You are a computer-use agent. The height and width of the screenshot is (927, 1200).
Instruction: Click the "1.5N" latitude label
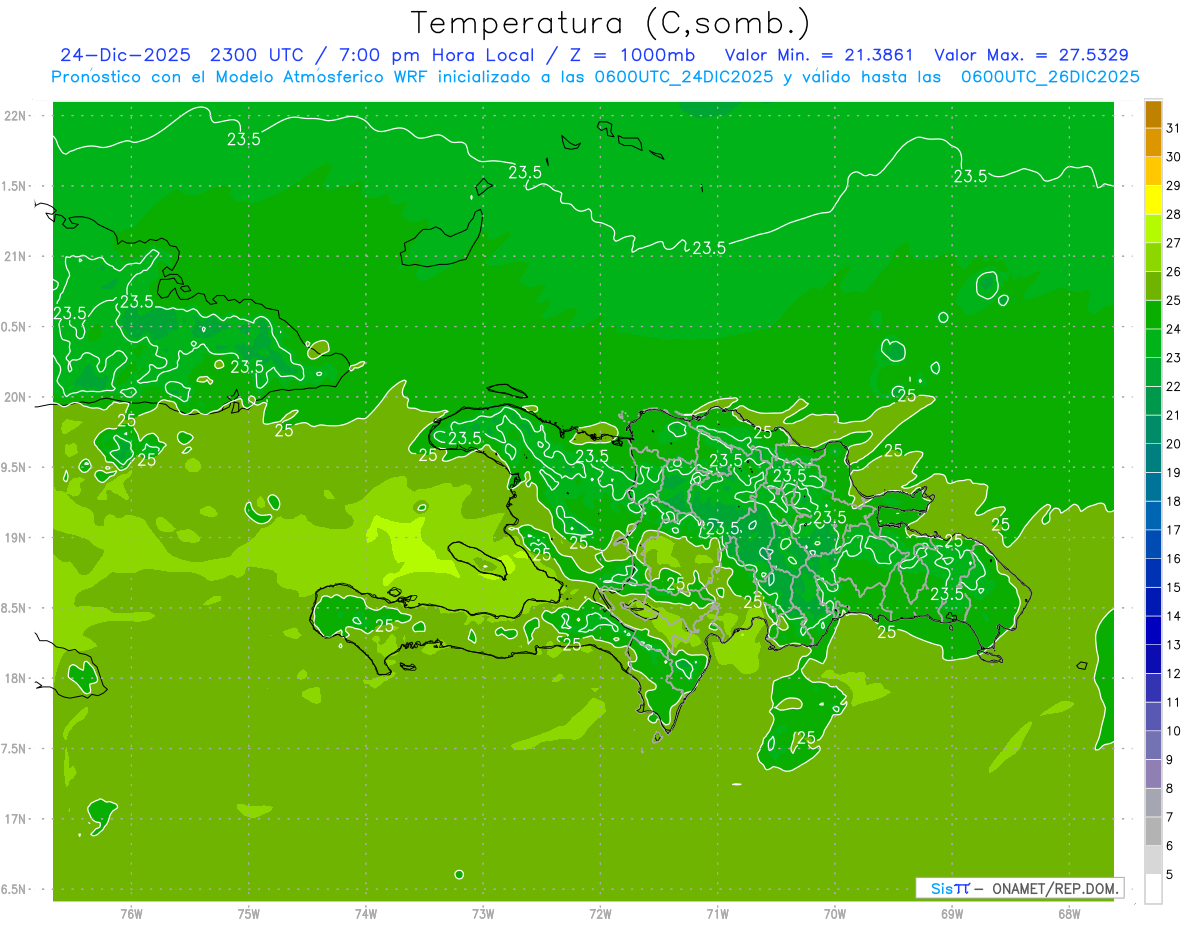point(15,186)
